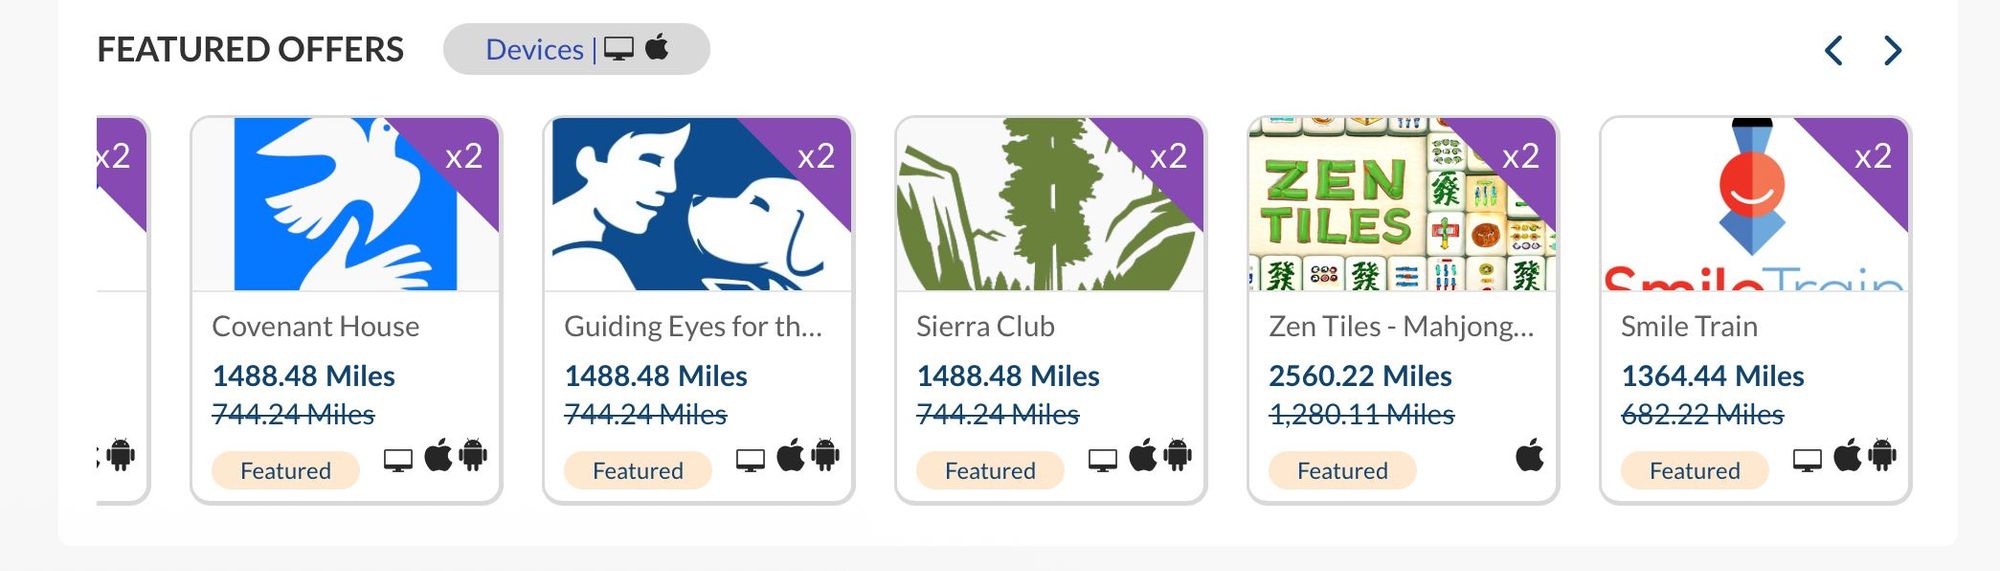Screen dimensions: 2000x571
Task: Click Featured tag on Zen Tiles card
Action: (1342, 470)
